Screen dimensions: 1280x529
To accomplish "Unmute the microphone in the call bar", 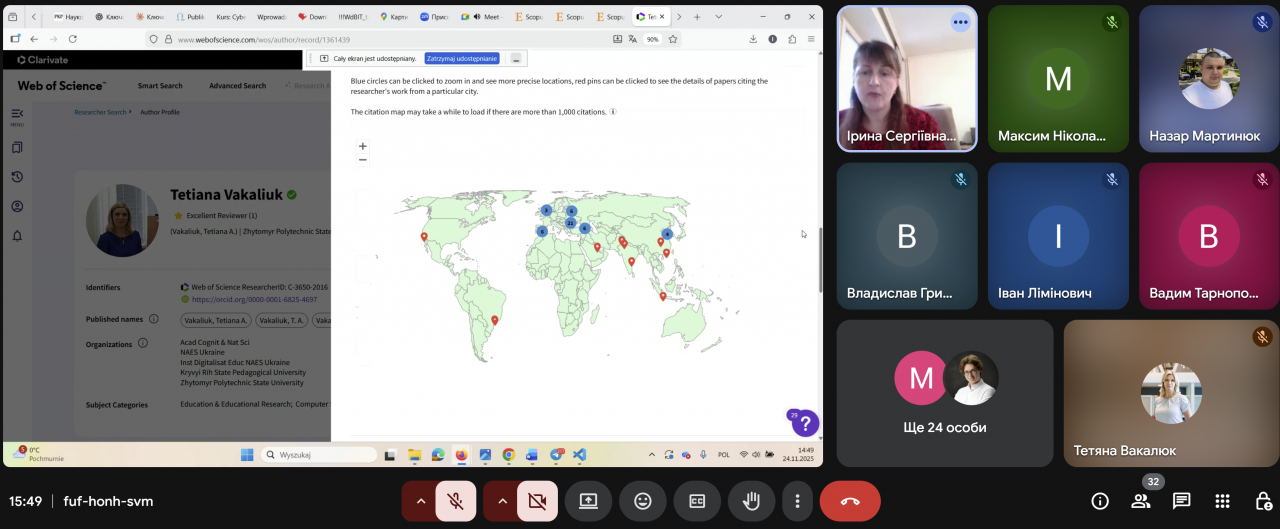I will 456,501.
